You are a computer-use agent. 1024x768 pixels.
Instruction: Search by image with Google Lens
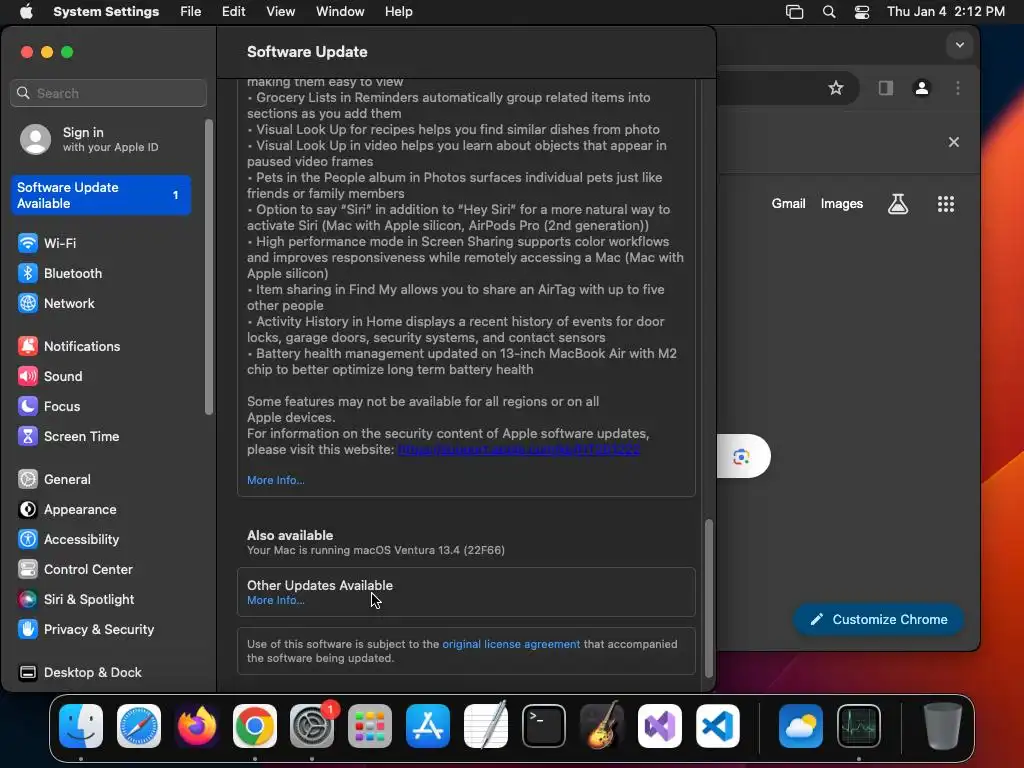pyautogui.click(x=741, y=456)
